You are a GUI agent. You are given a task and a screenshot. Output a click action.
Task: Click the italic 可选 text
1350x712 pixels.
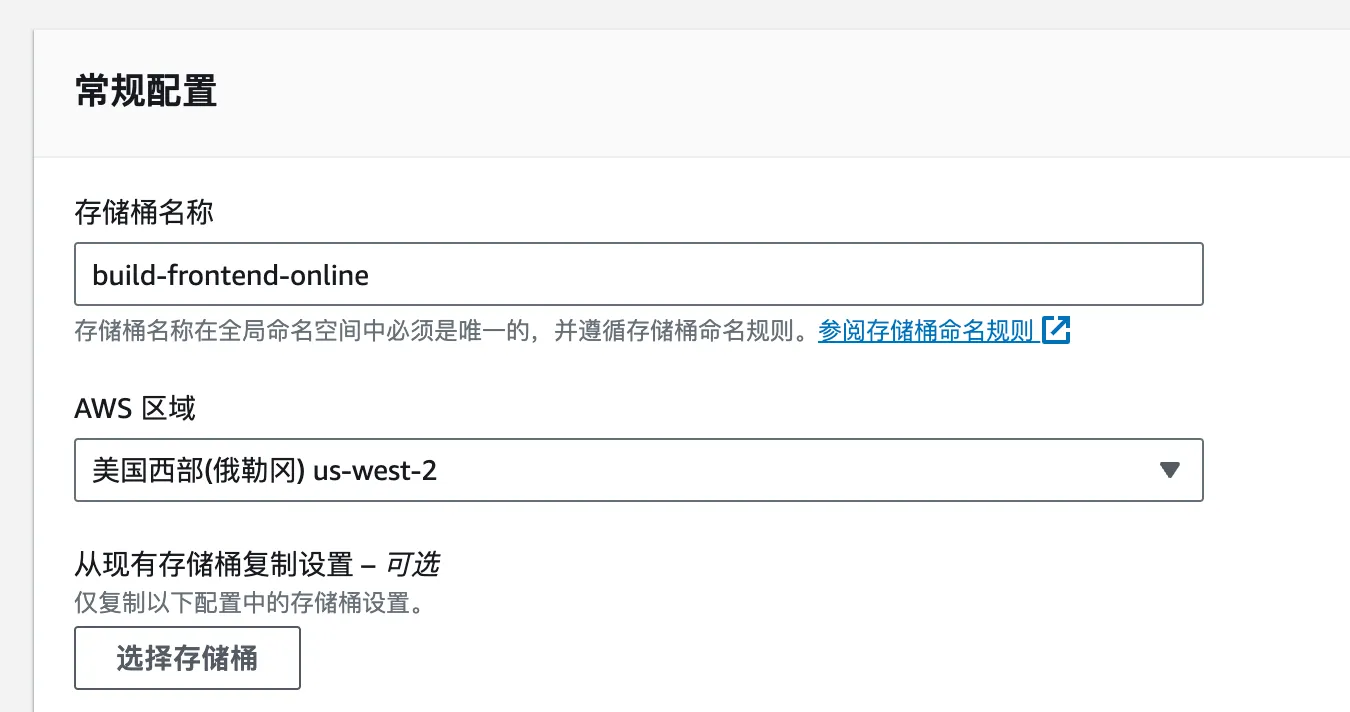coord(413,565)
